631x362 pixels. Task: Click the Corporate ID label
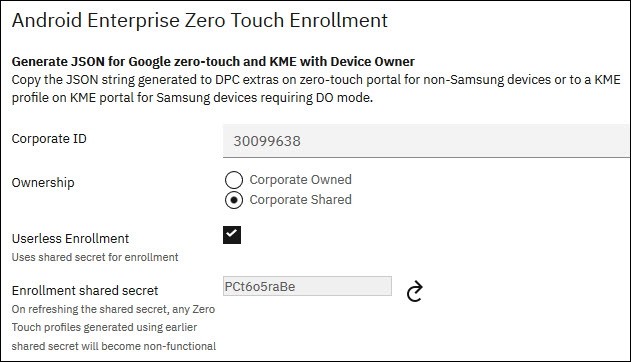click(x=49, y=139)
